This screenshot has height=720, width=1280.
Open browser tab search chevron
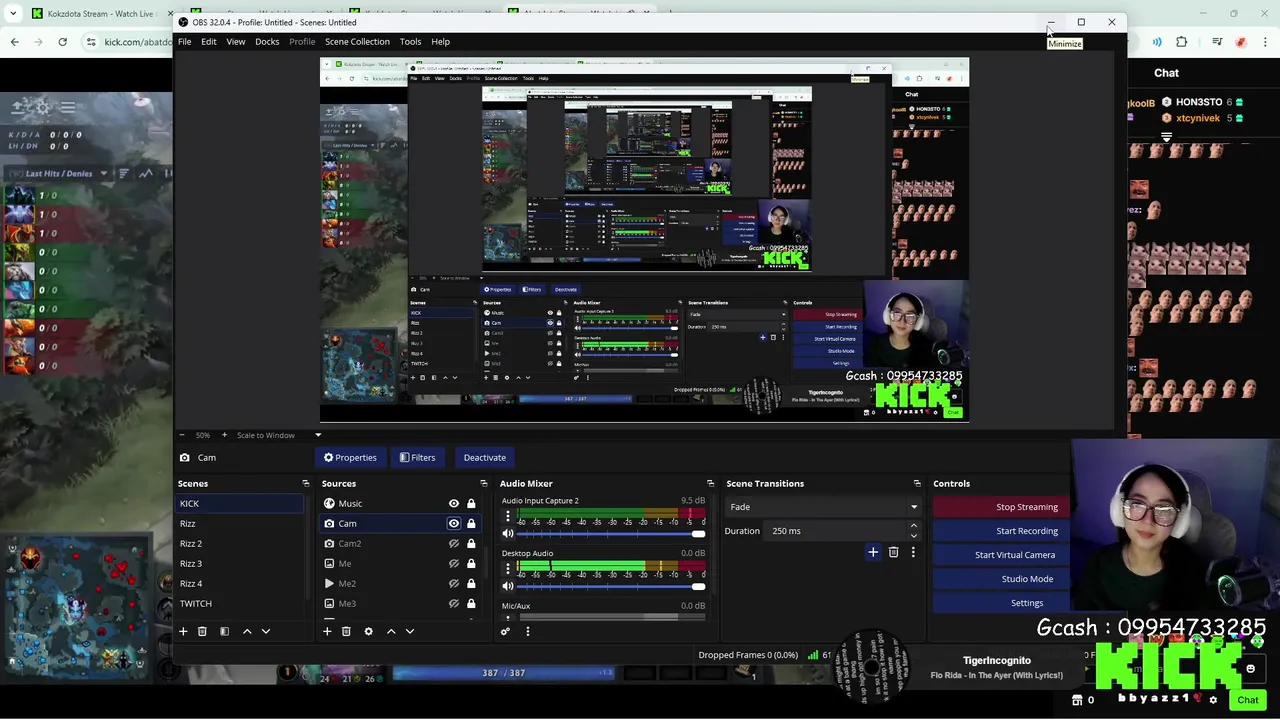click(x=13, y=13)
